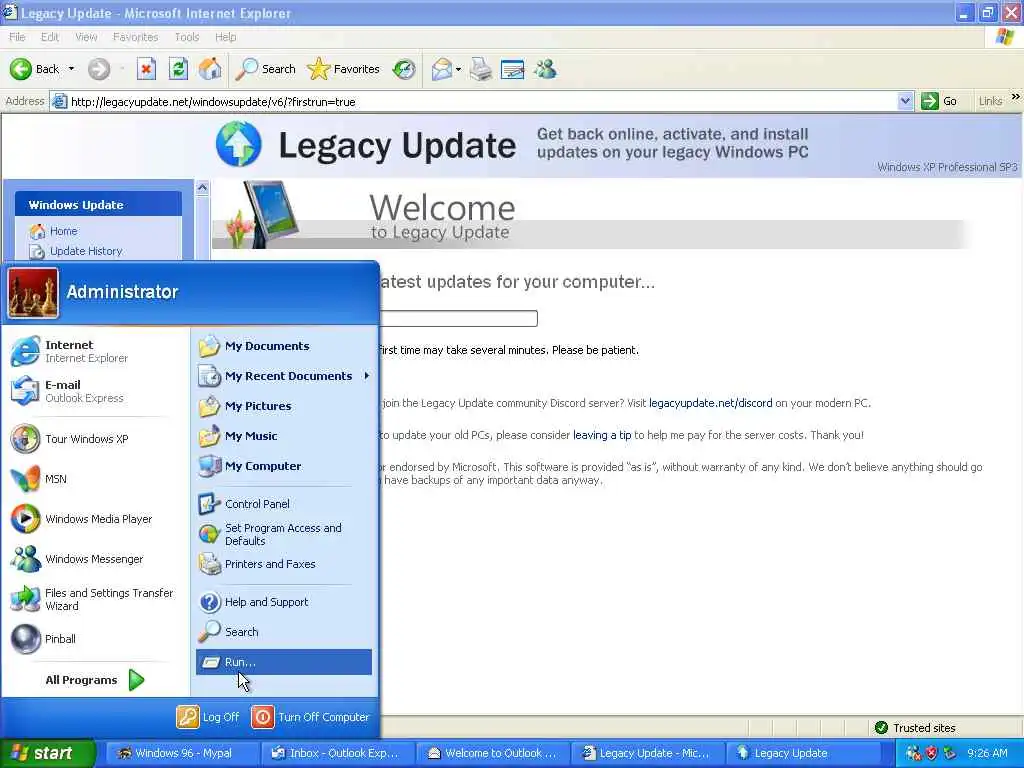The width and height of the screenshot is (1024, 768).
Task: Open the Favorites star in IE toolbar
Action: coord(343,69)
